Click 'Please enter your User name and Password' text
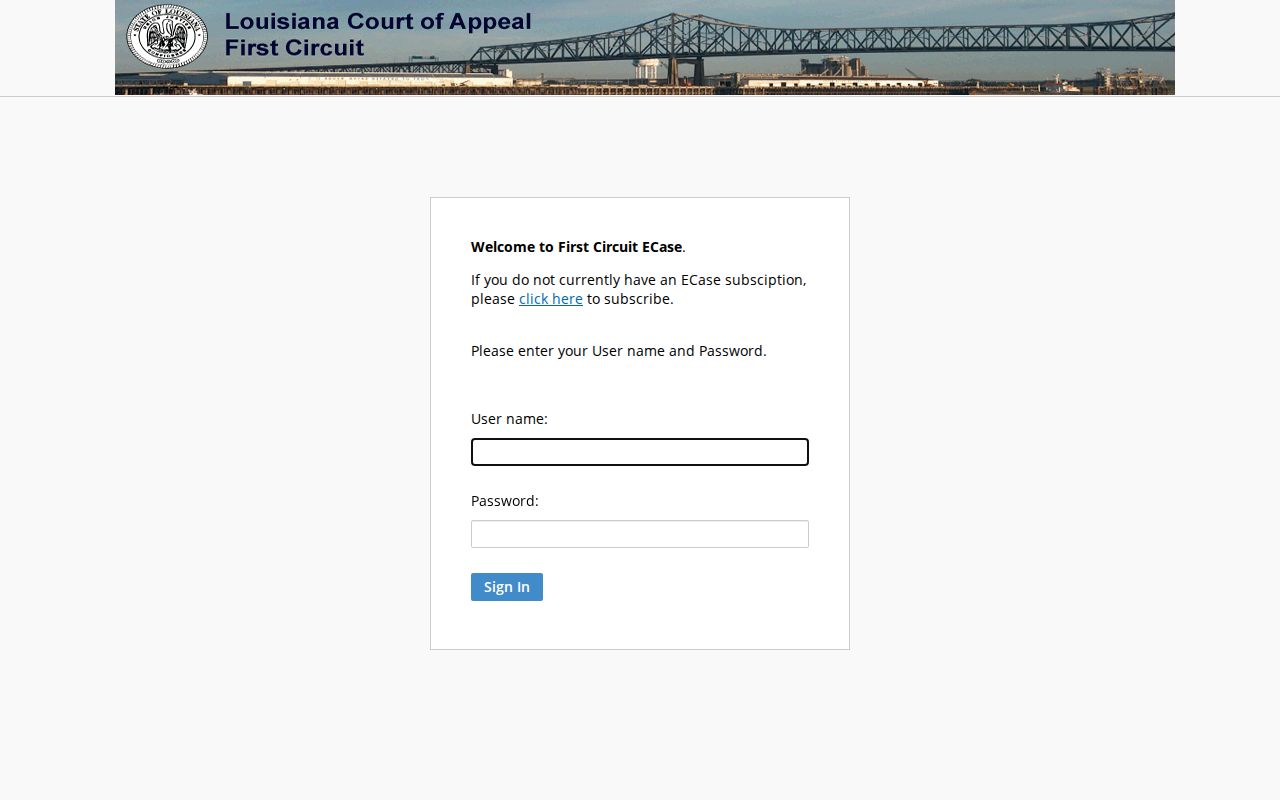 pyautogui.click(x=619, y=351)
